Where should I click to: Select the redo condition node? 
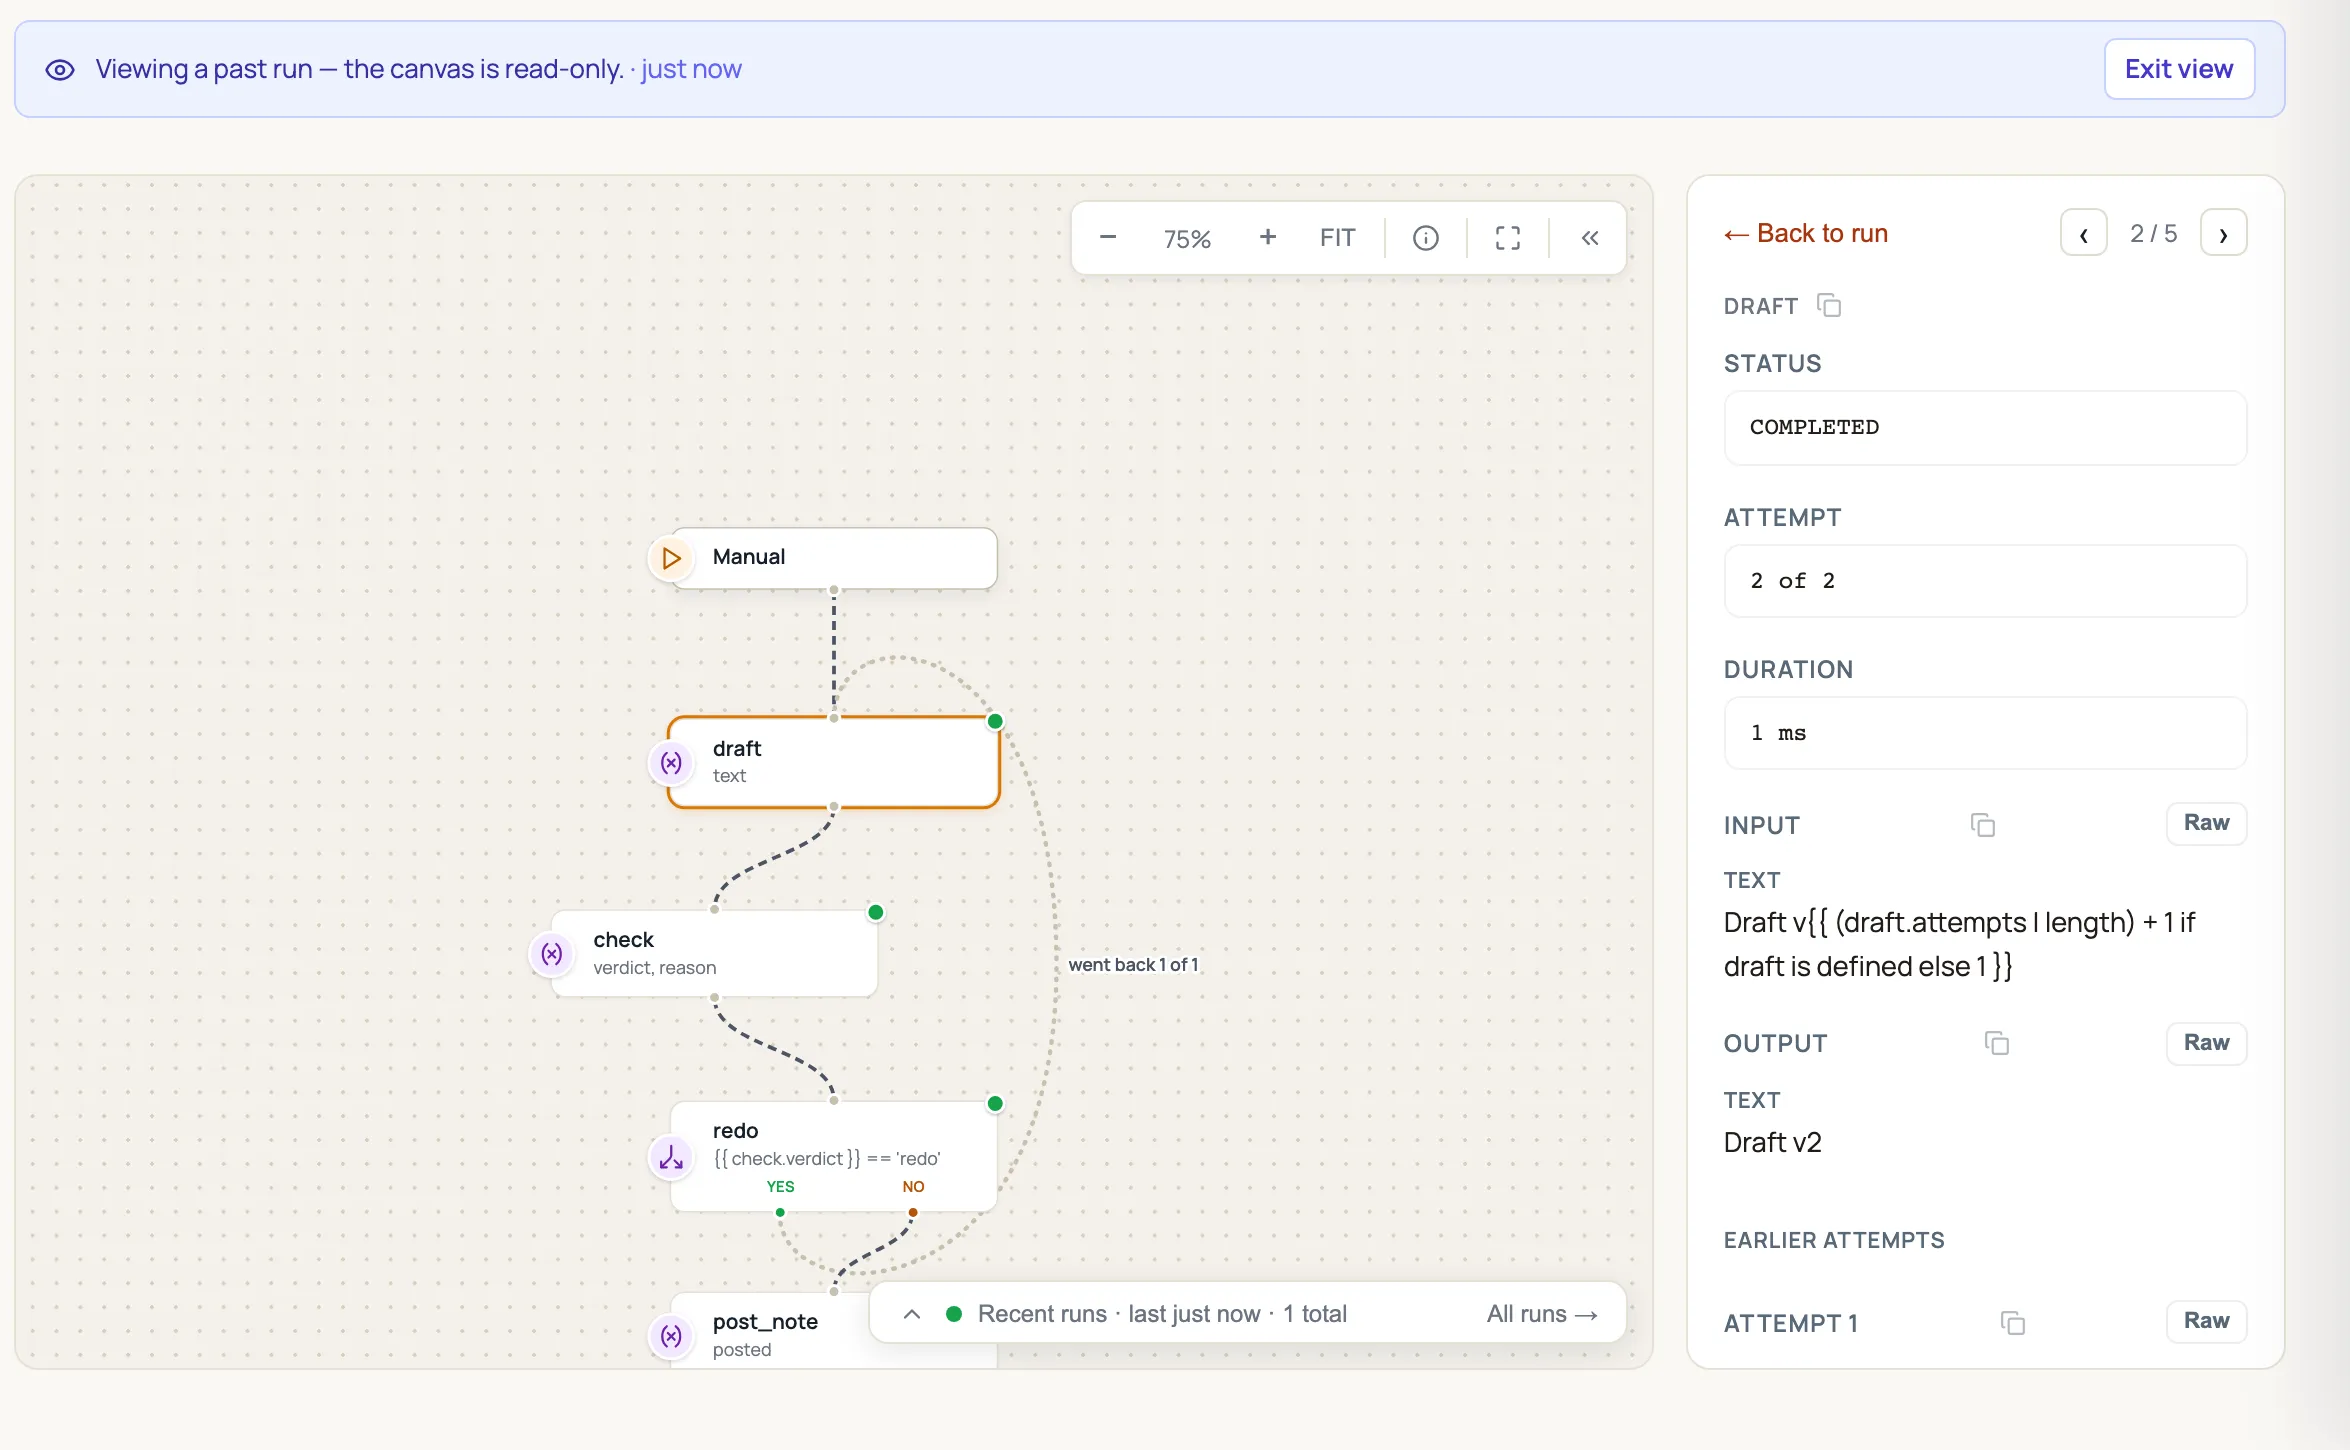click(x=834, y=1156)
